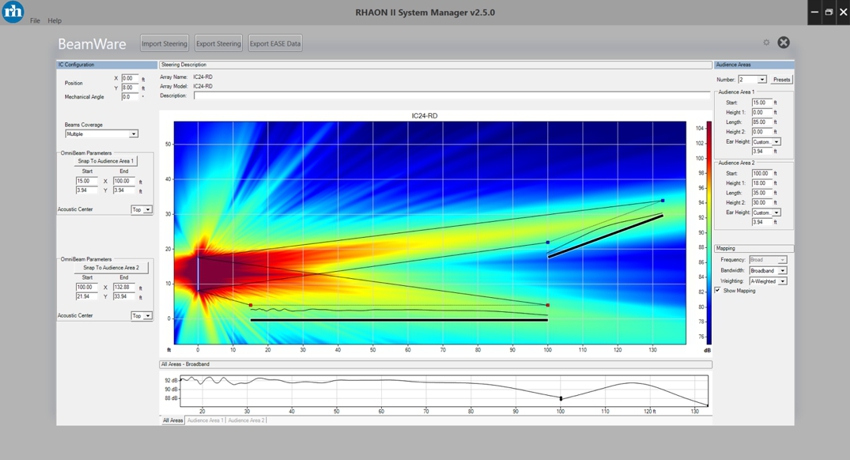Select blue beam handle near 22 ft height
The image size is (850, 460).
tap(548, 243)
